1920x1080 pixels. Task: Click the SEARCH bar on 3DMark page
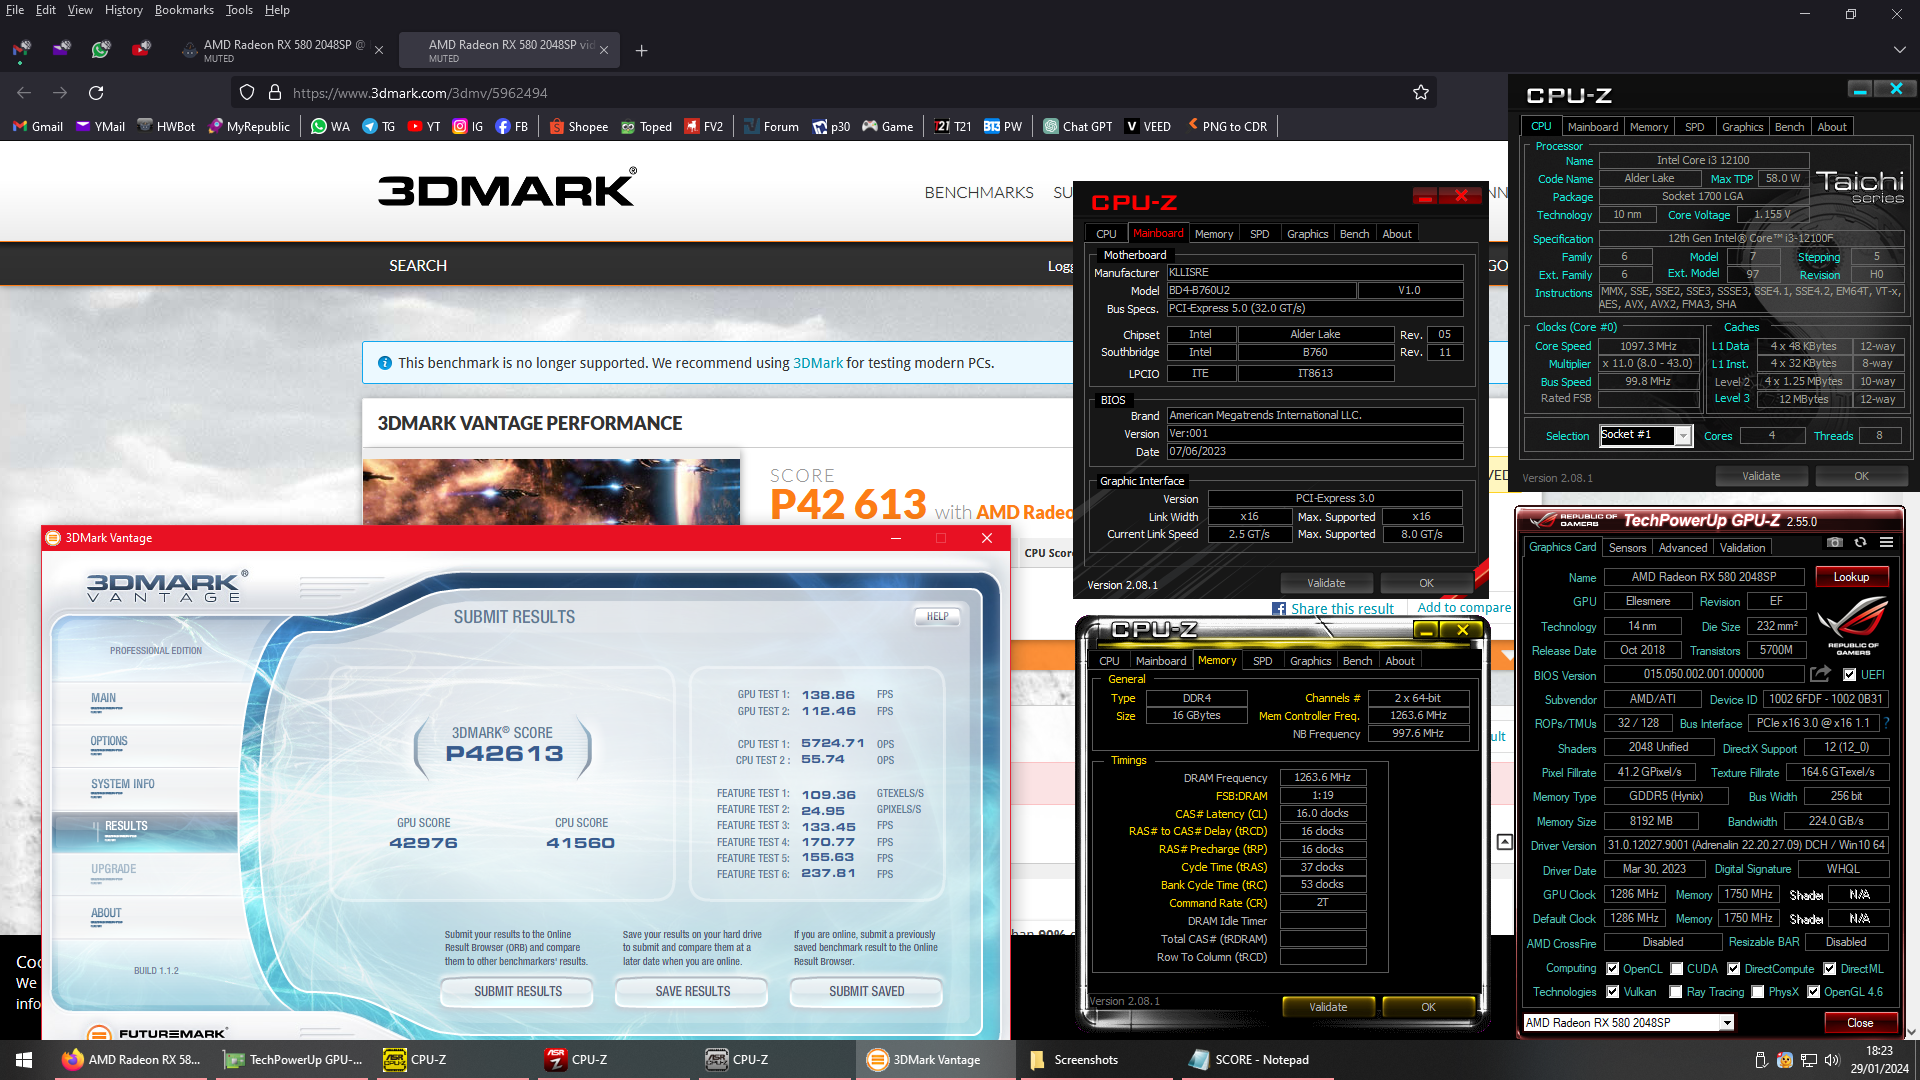[x=417, y=266]
